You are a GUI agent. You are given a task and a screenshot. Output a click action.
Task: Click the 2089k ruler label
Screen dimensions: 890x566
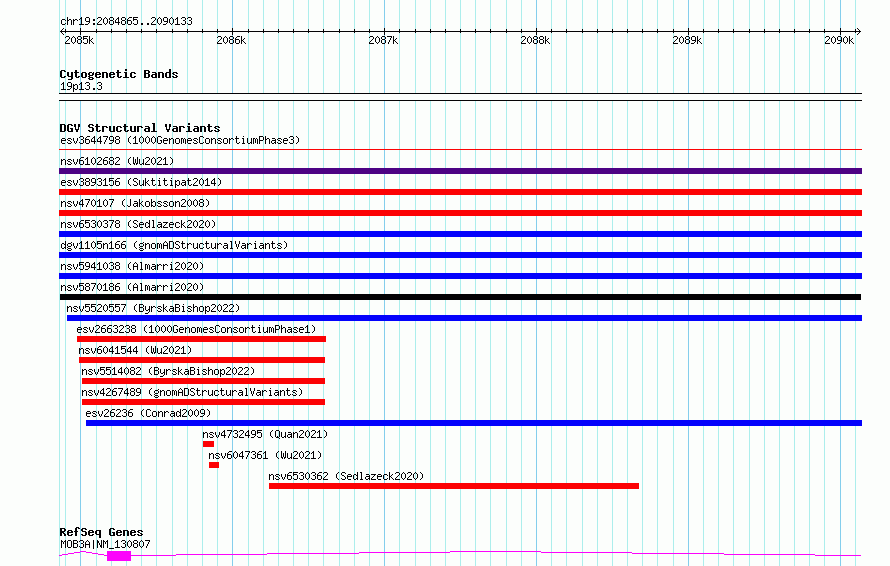(687, 40)
